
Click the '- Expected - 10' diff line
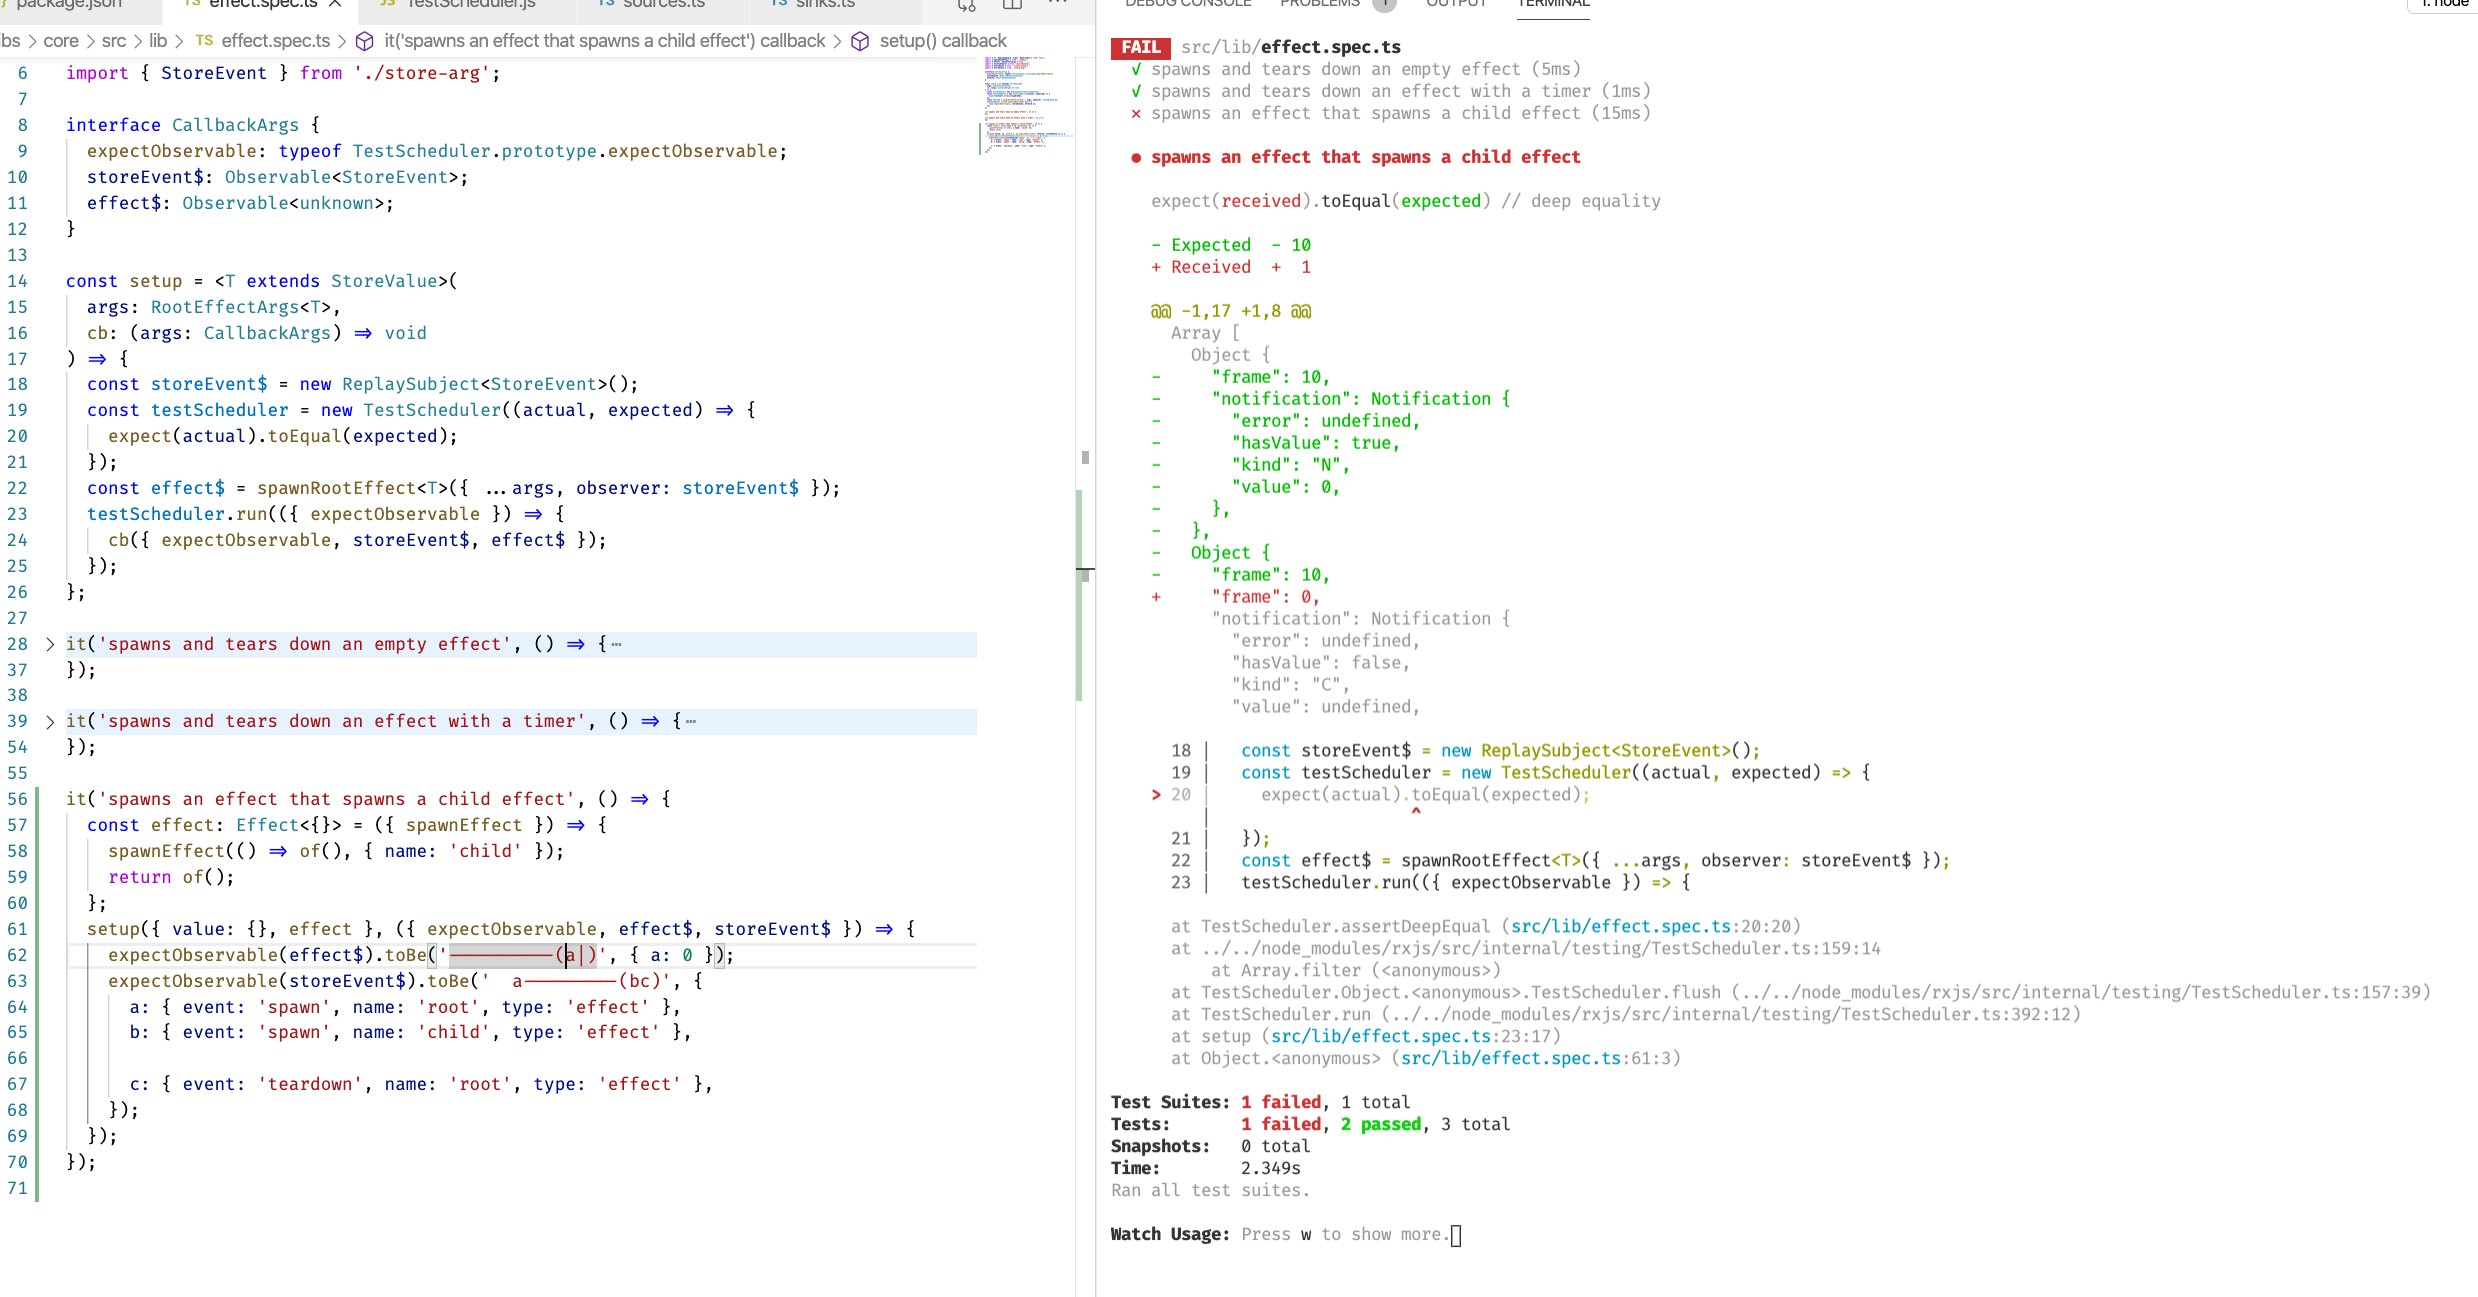click(x=1231, y=245)
